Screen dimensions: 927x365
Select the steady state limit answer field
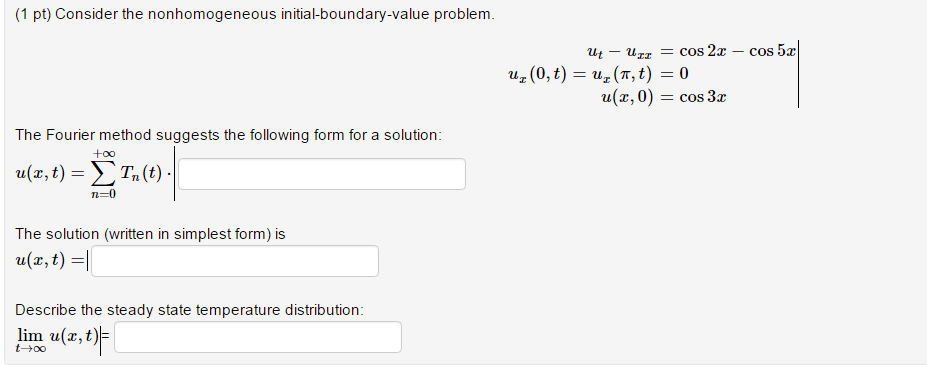tap(258, 337)
